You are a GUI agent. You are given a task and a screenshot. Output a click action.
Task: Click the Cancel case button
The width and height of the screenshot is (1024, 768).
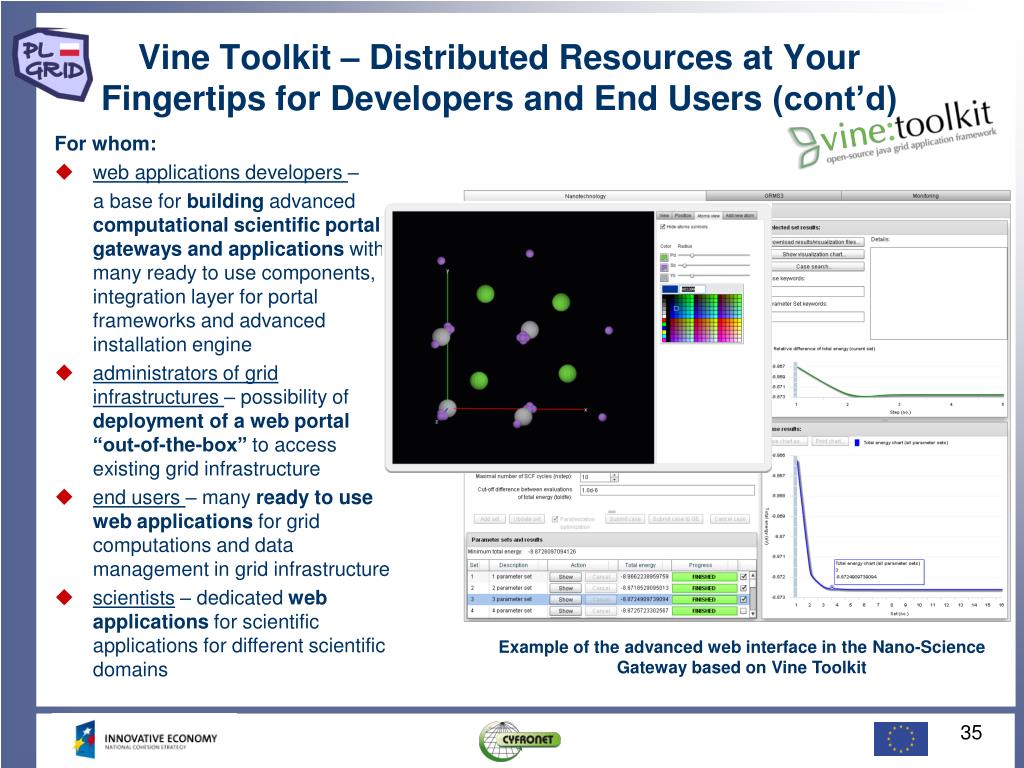click(x=729, y=519)
